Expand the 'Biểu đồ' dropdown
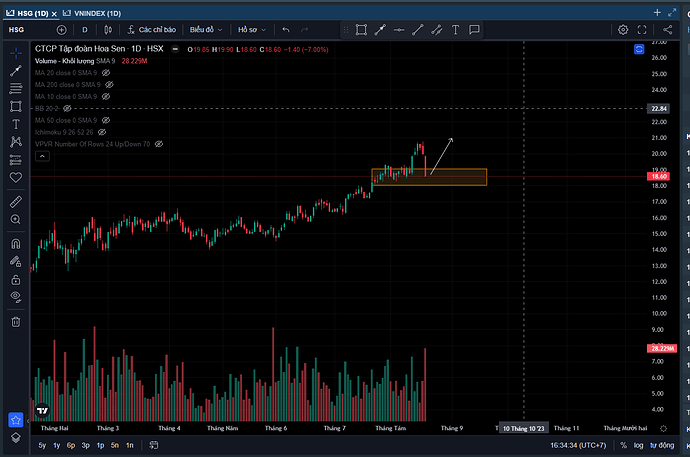The width and height of the screenshot is (690, 457). [x=206, y=30]
